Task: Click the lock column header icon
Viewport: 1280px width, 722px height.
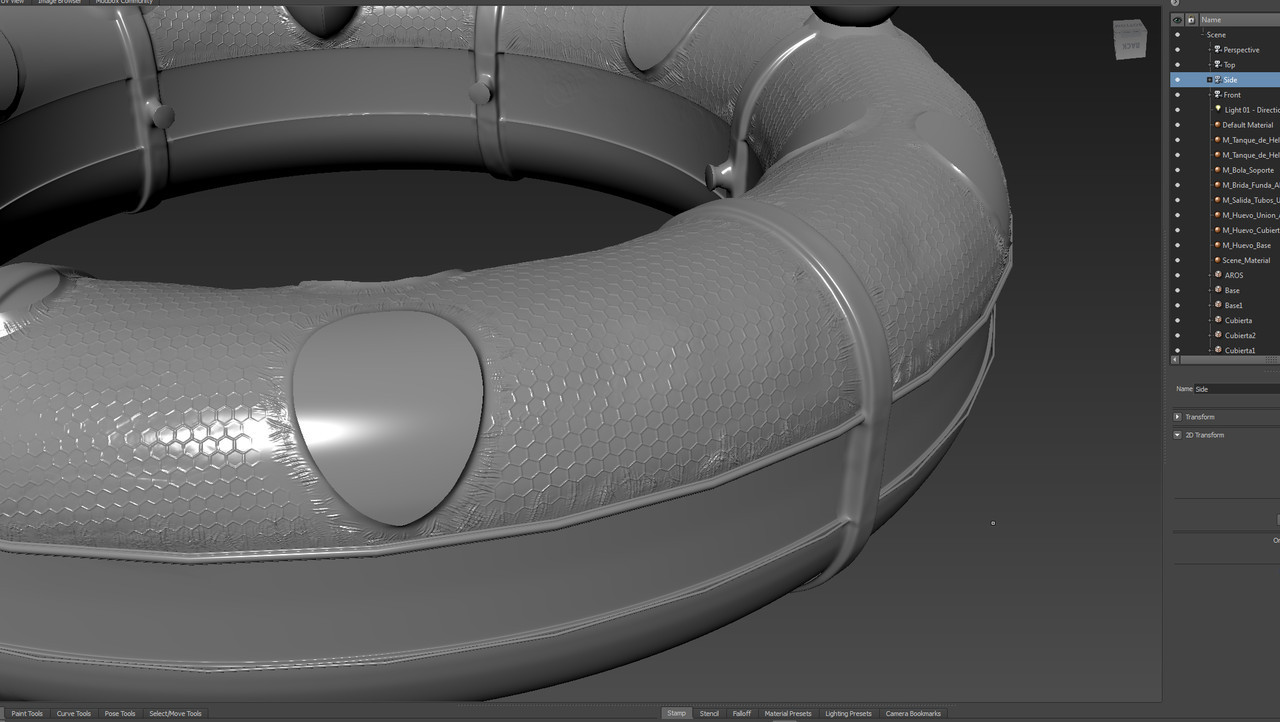Action: (x=1190, y=20)
